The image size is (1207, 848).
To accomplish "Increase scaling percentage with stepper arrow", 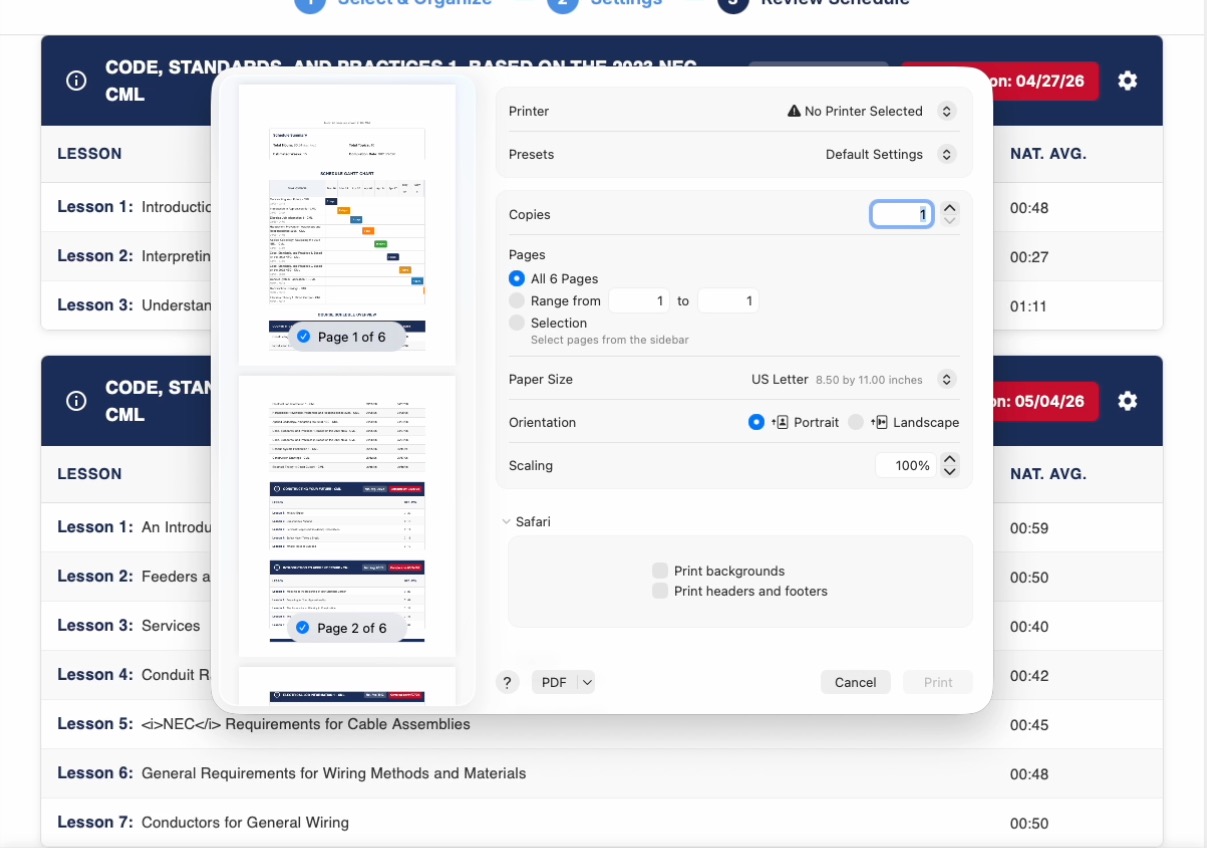I will [950, 460].
